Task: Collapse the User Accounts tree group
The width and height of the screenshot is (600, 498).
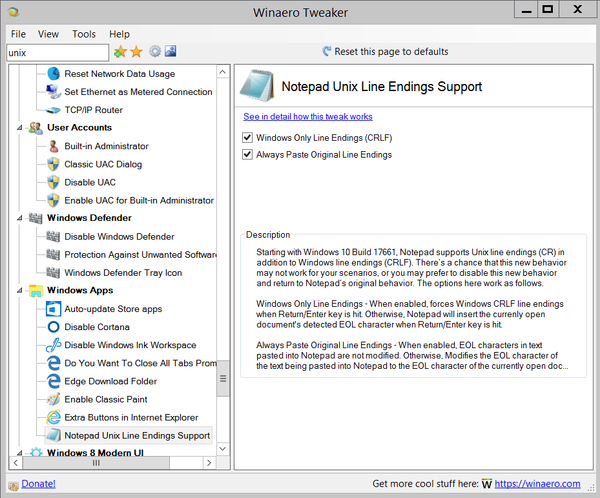Action: pos(20,128)
